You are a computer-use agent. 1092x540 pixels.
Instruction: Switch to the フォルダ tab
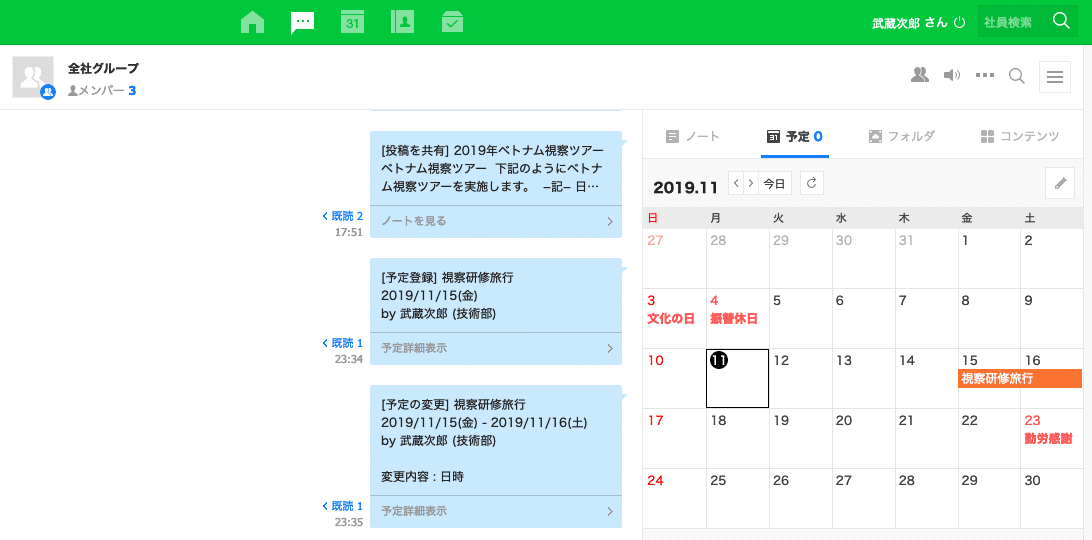[x=902, y=137]
